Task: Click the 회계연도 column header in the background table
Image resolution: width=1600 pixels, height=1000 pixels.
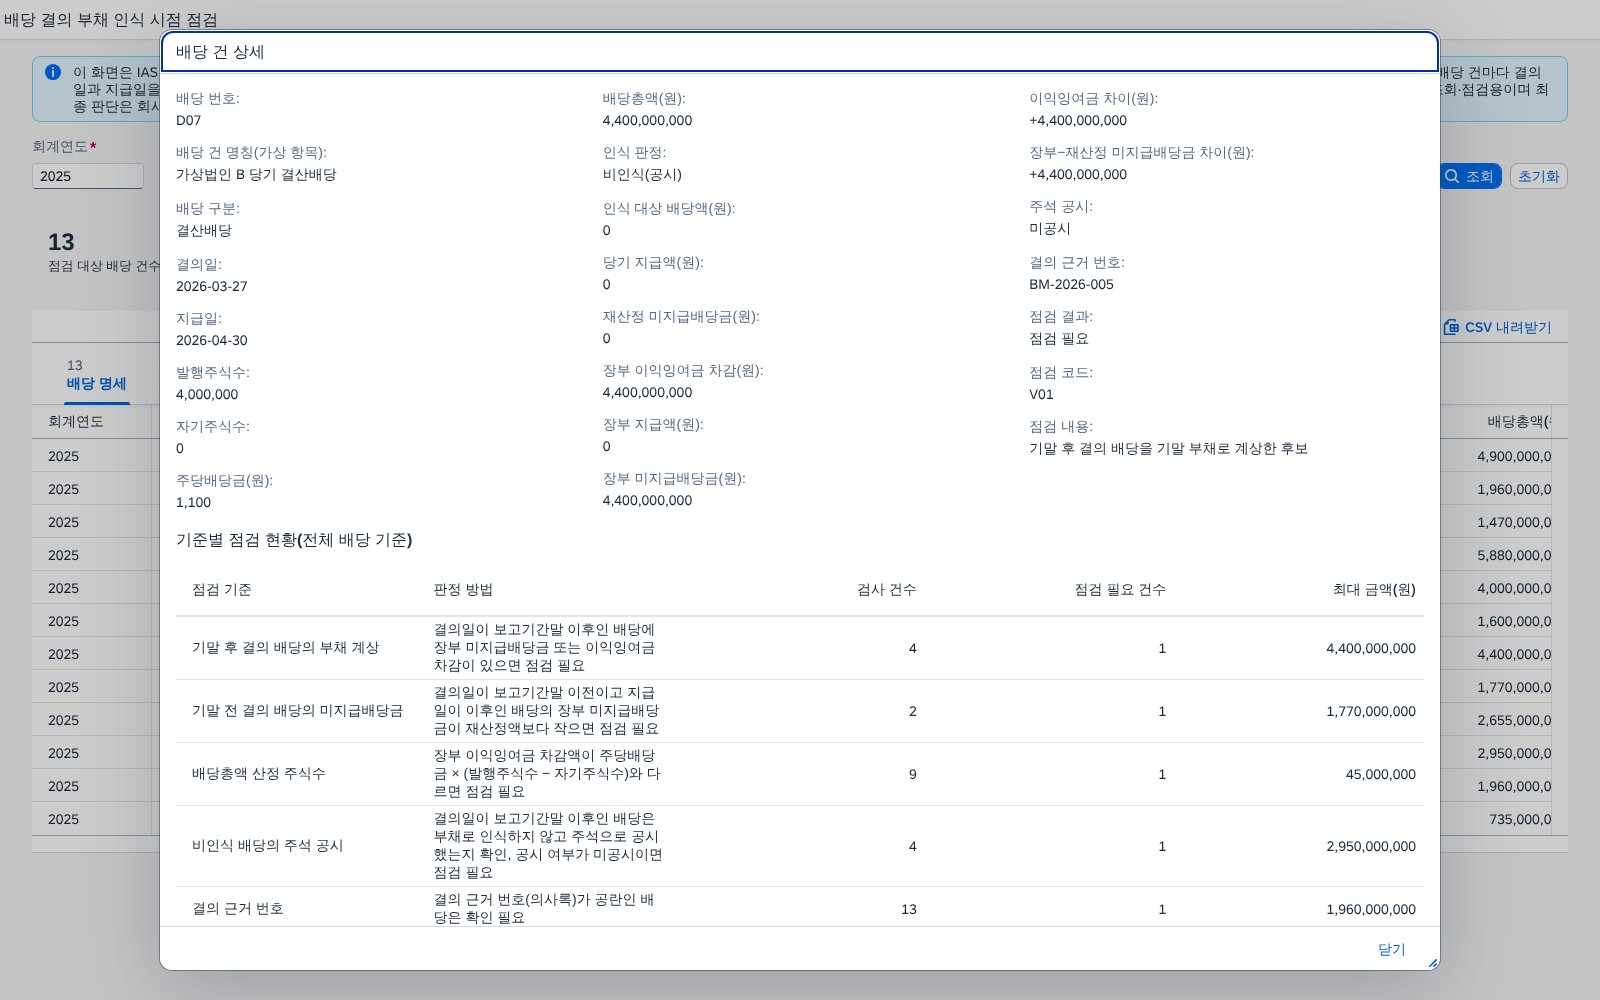Action: pyautogui.click(x=76, y=421)
